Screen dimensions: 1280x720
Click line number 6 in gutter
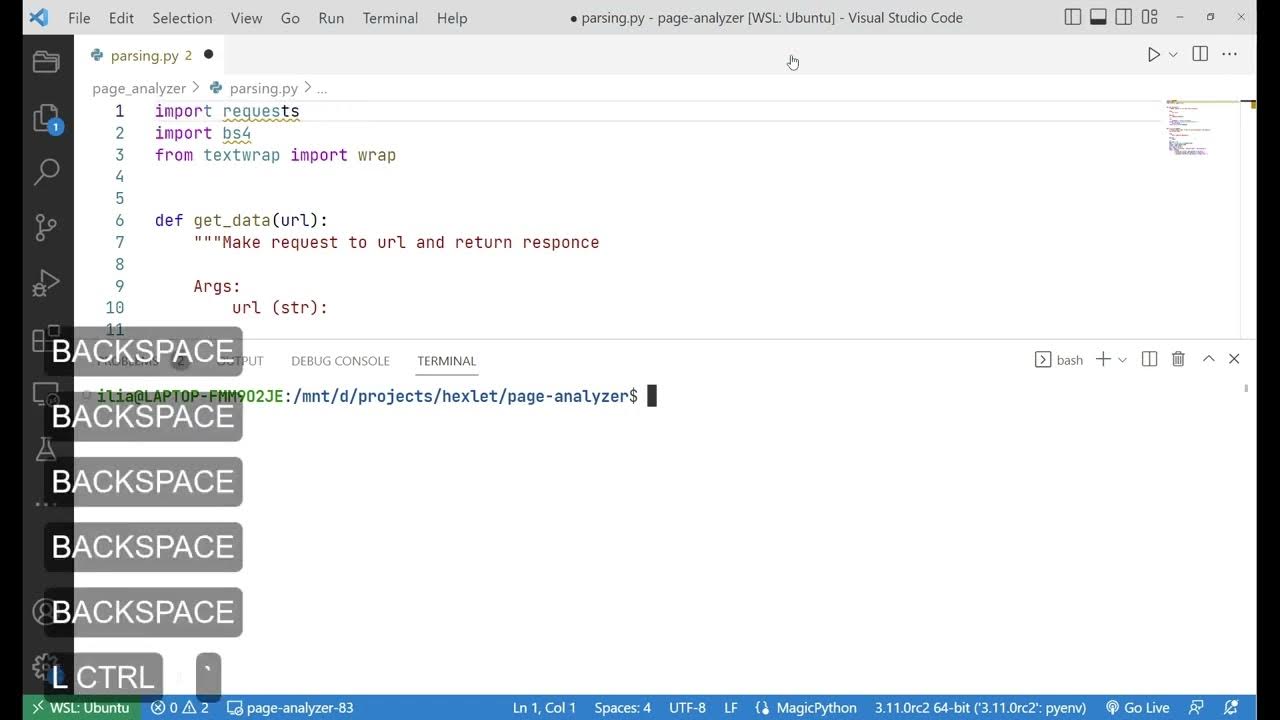pos(119,220)
